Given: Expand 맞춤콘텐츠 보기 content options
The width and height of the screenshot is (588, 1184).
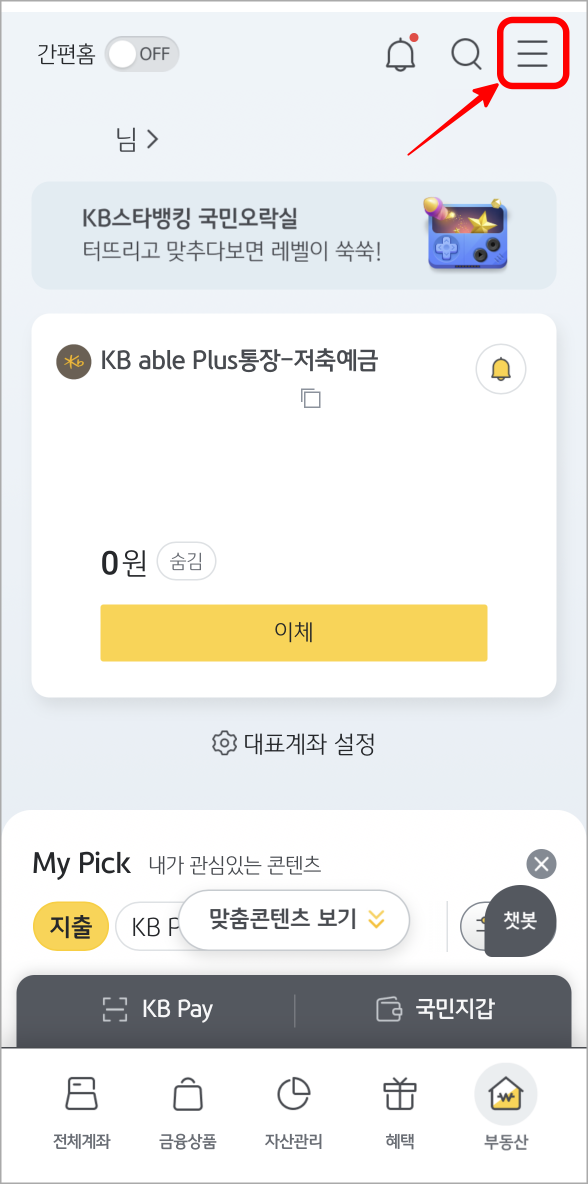Looking at the screenshot, I should click(x=293, y=920).
